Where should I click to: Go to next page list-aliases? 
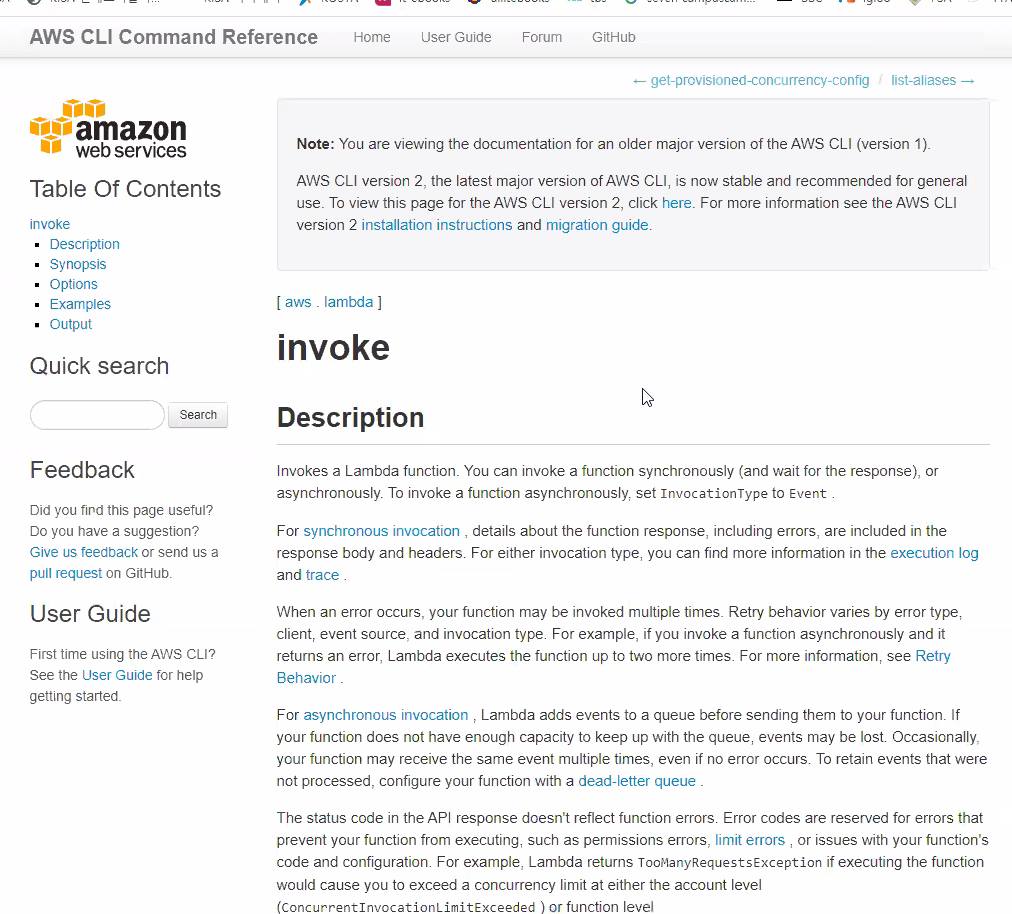click(x=933, y=80)
